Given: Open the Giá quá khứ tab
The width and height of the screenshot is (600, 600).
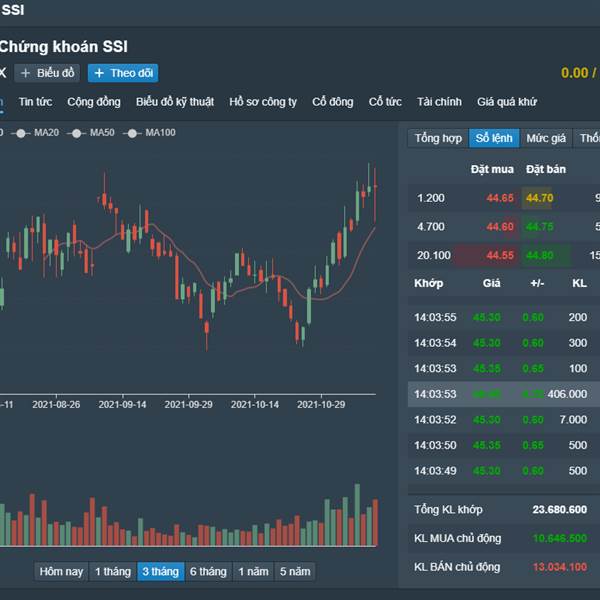Looking at the screenshot, I should point(507,102).
